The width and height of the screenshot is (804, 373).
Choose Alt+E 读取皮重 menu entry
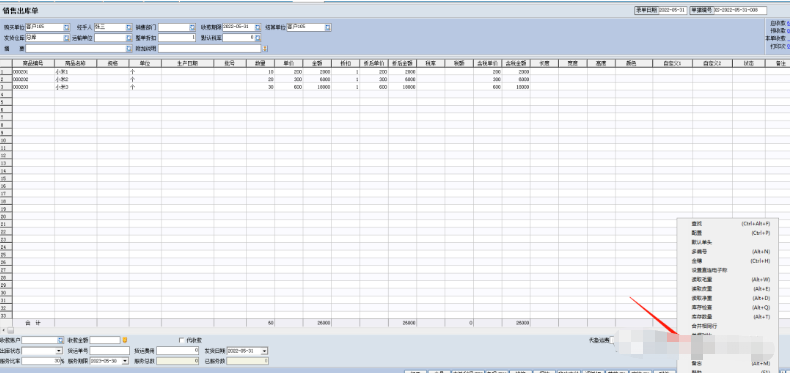click(x=728, y=289)
